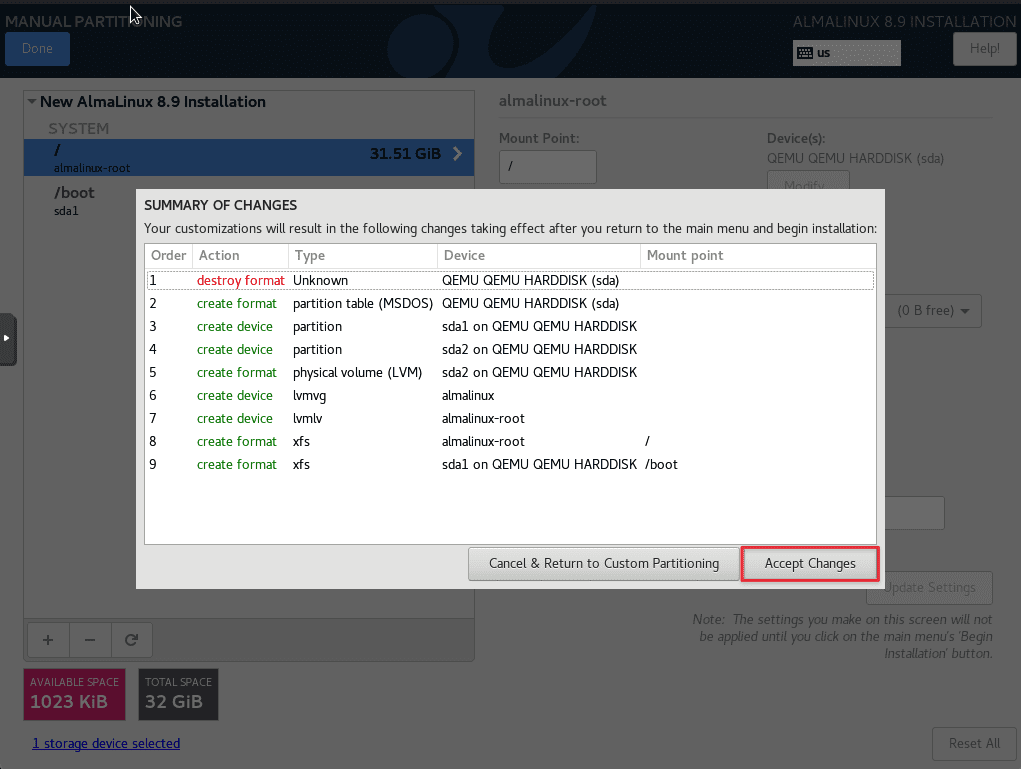Click Cancel & Return to Custom Partitioning
Viewport: 1021px width, 769px height.
[x=604, y=563]
